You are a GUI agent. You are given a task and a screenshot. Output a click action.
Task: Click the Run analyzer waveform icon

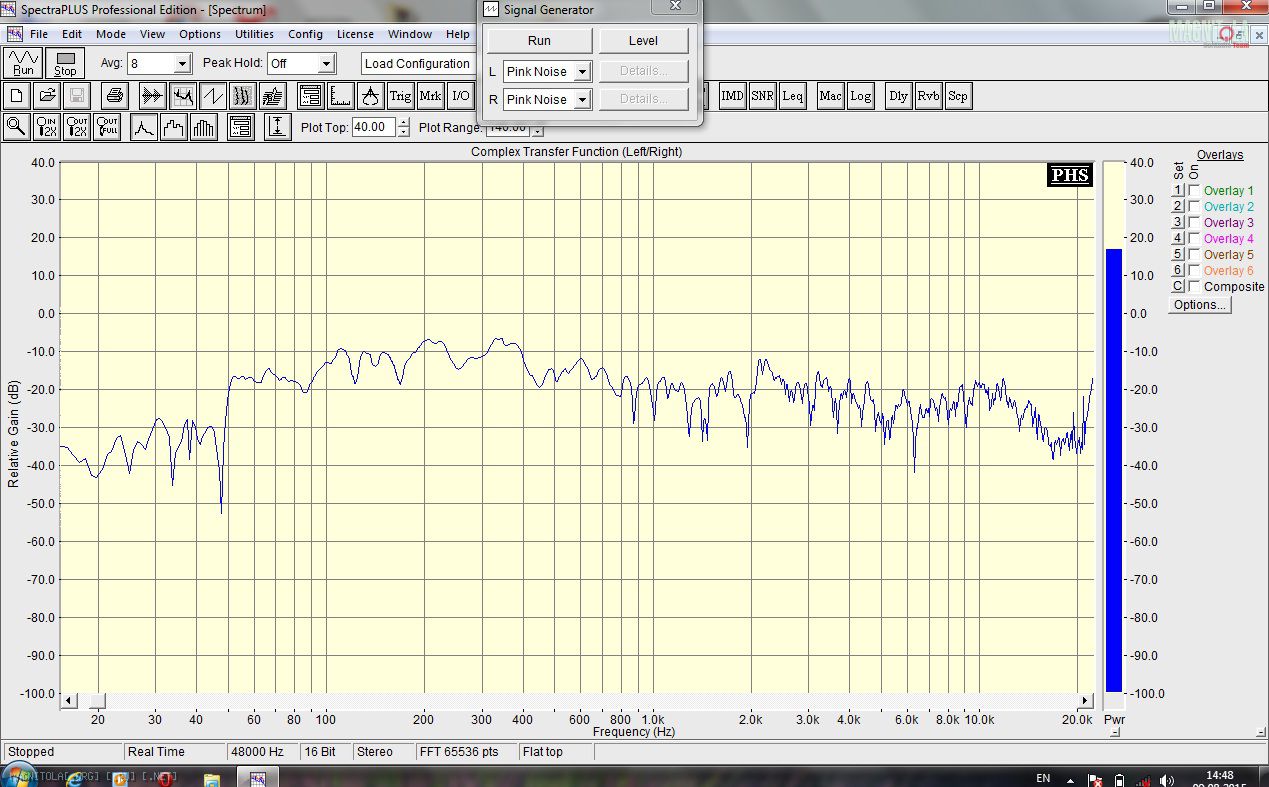23,63
